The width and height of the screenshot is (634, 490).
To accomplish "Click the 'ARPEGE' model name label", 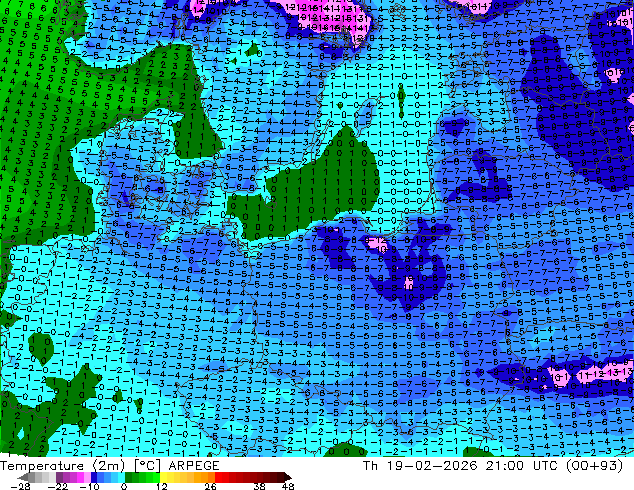I will click(x=194, y=466).
